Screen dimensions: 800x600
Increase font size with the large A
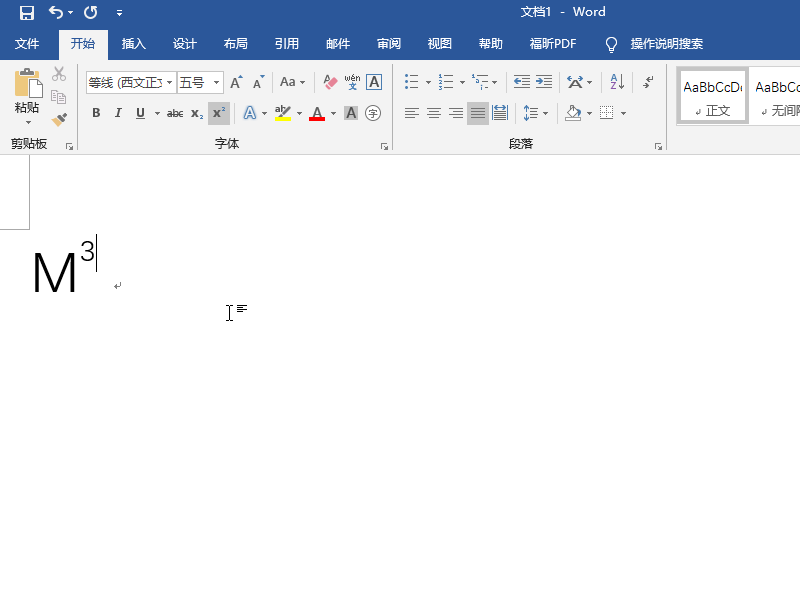(x=236, y=82)
